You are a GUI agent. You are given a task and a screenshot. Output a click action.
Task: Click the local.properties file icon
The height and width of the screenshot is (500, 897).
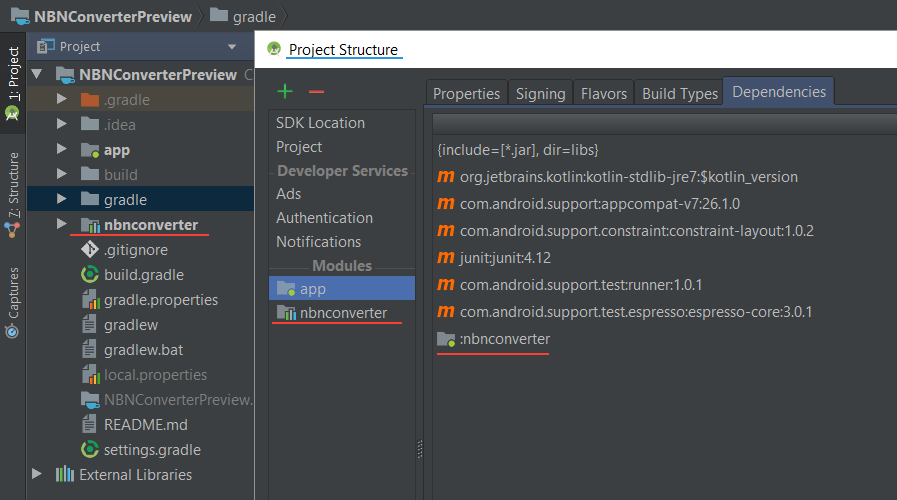click(x=91, y=375)
